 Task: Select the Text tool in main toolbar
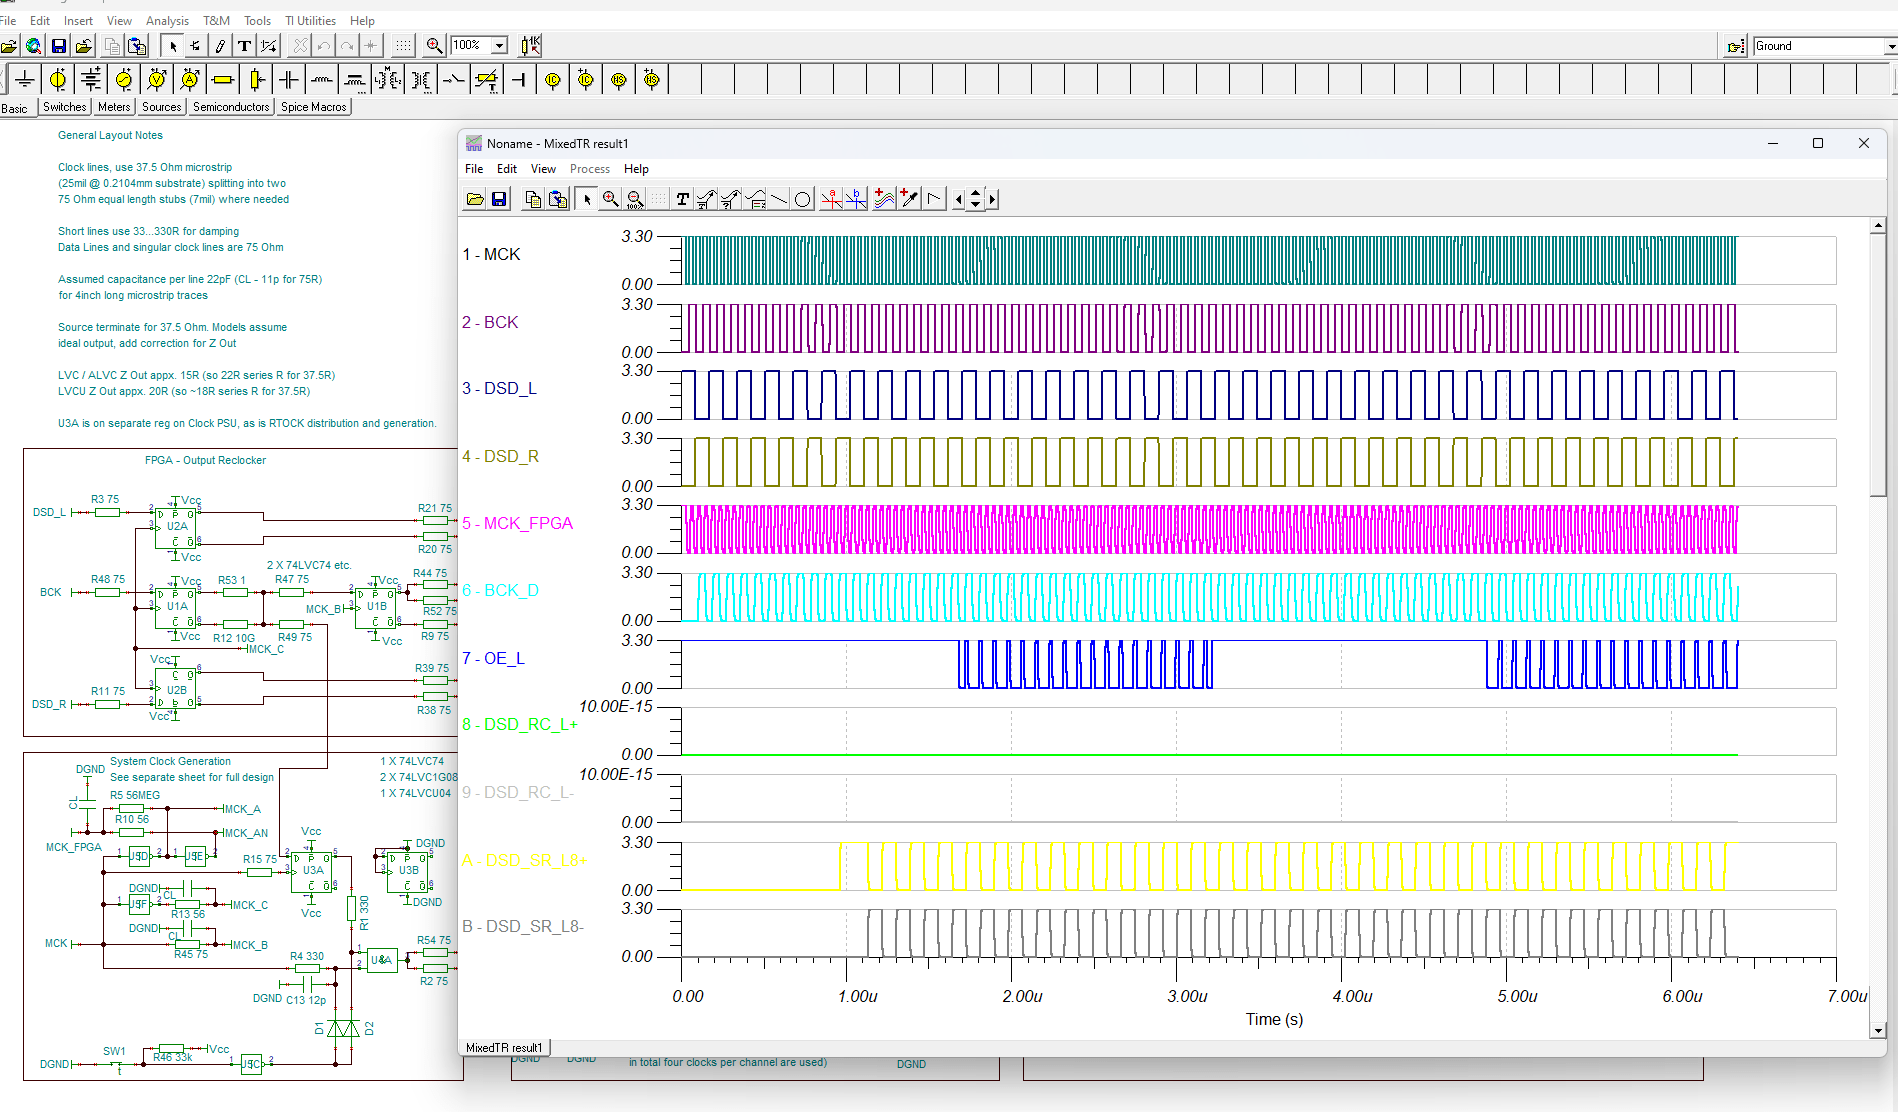coord(244,46)
